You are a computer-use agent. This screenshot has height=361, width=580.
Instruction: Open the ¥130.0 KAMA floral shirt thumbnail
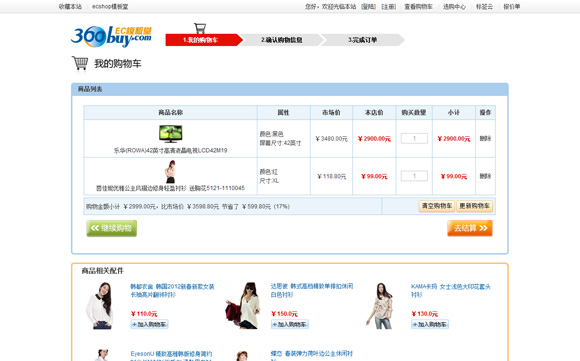click(381, 306)
